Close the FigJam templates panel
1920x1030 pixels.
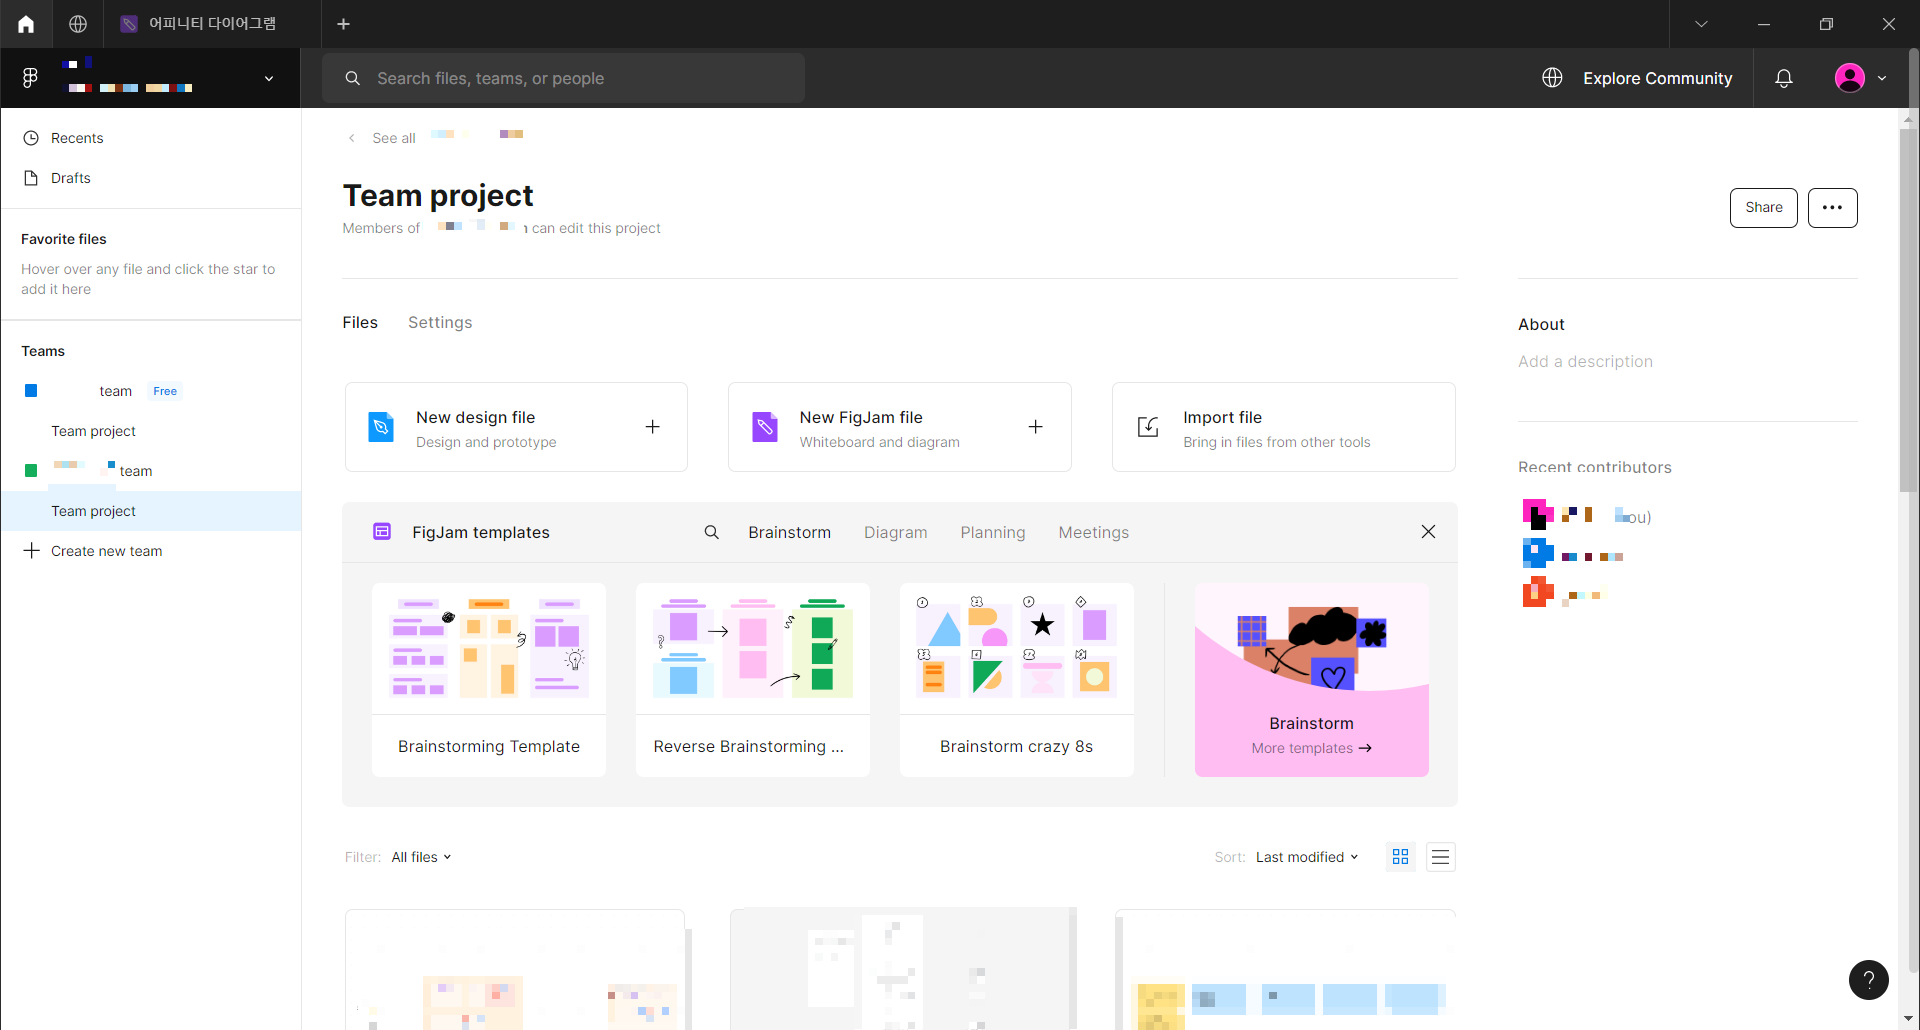coord(1428,532)
